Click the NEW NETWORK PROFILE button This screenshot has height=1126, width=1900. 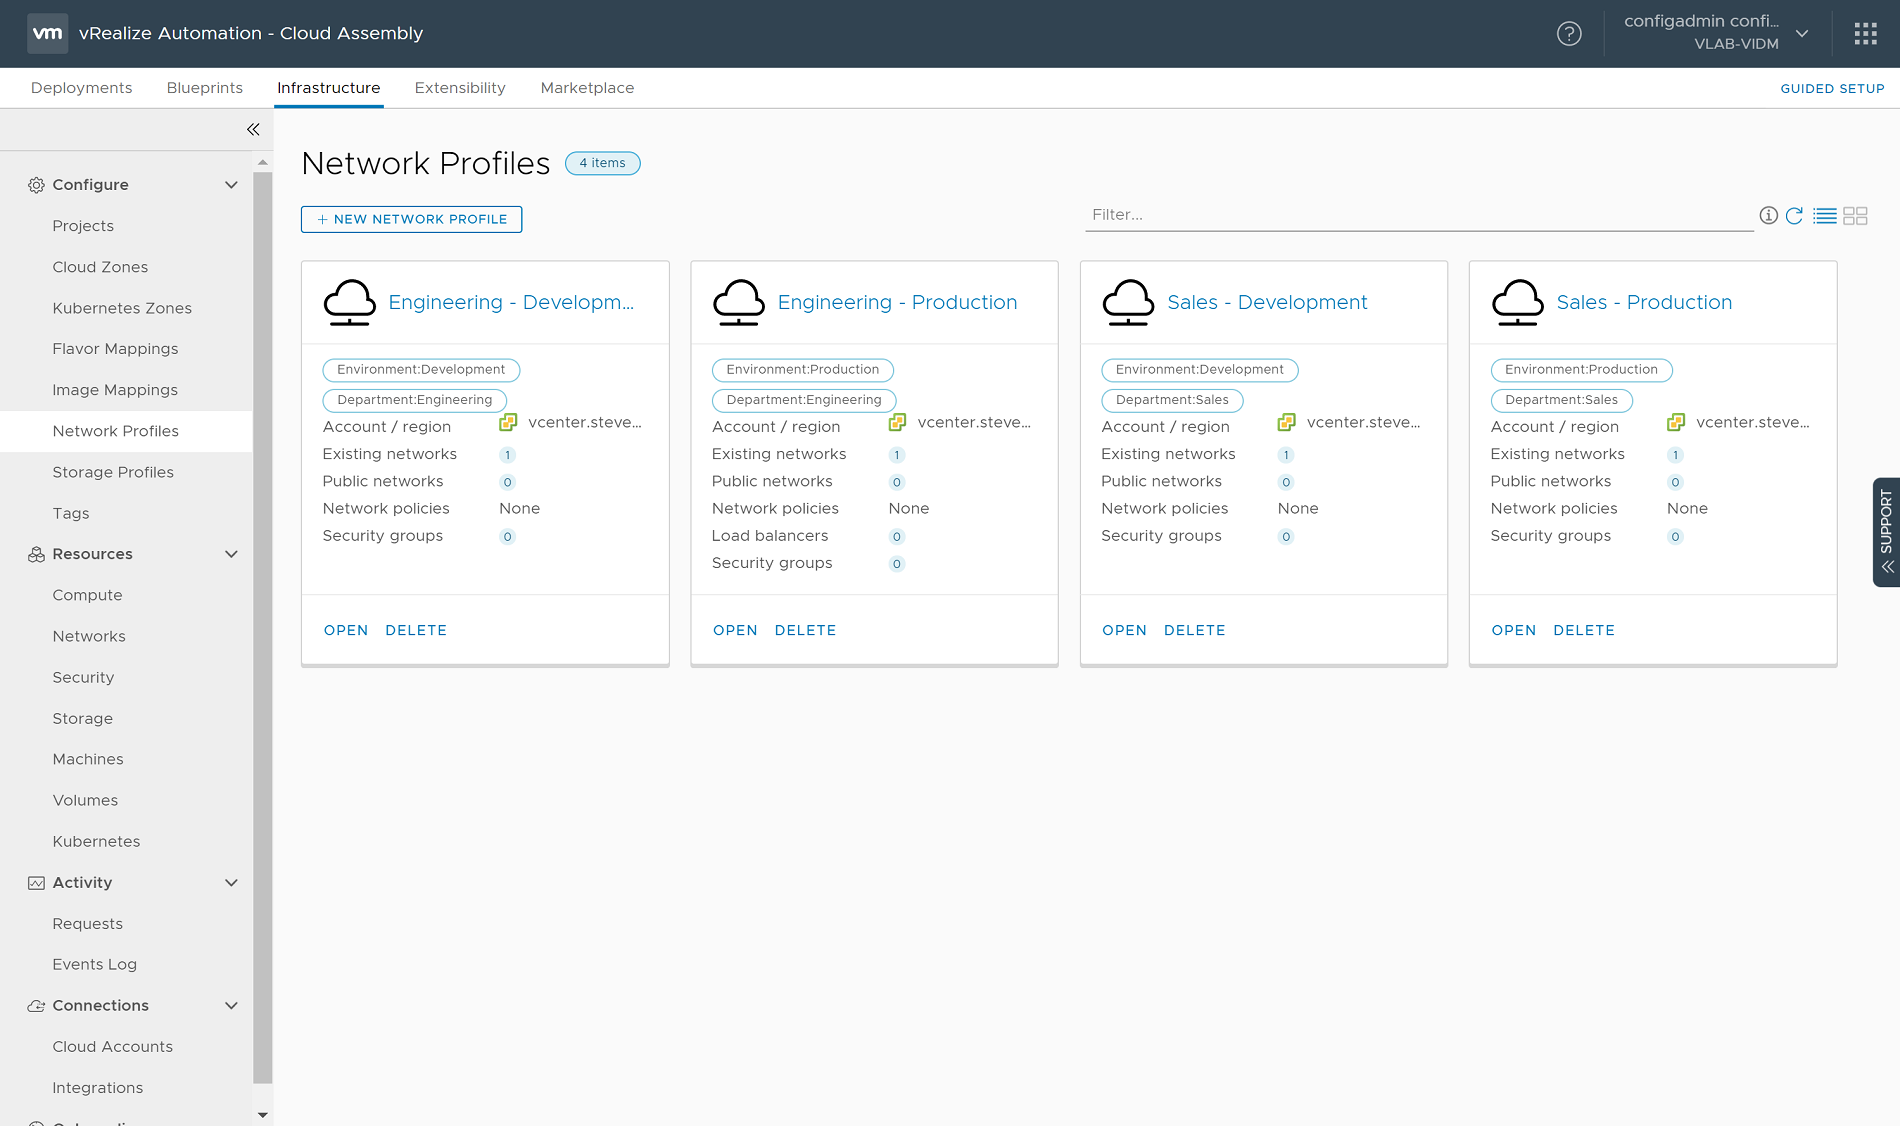click(x=411, y=219)
